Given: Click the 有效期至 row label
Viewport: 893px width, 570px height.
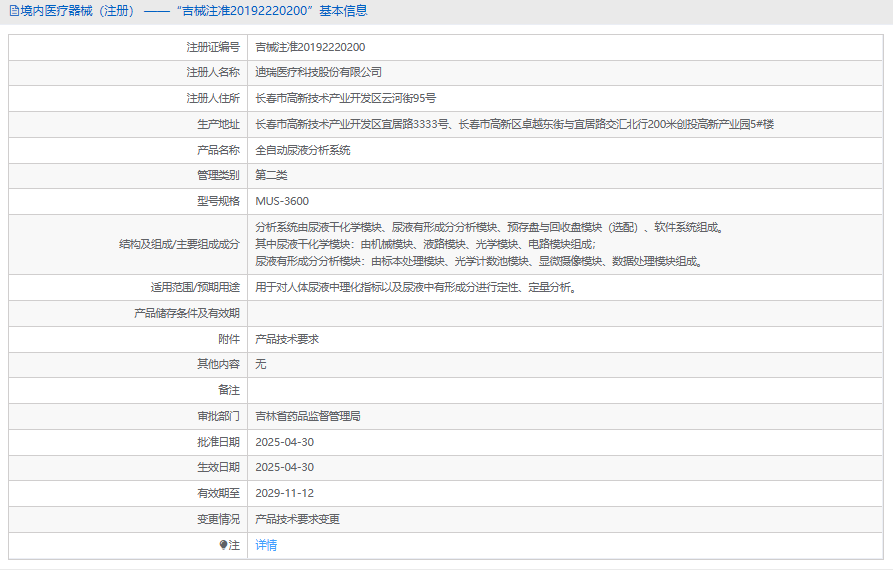Looking at the screenshot, I should pos(218,493).
